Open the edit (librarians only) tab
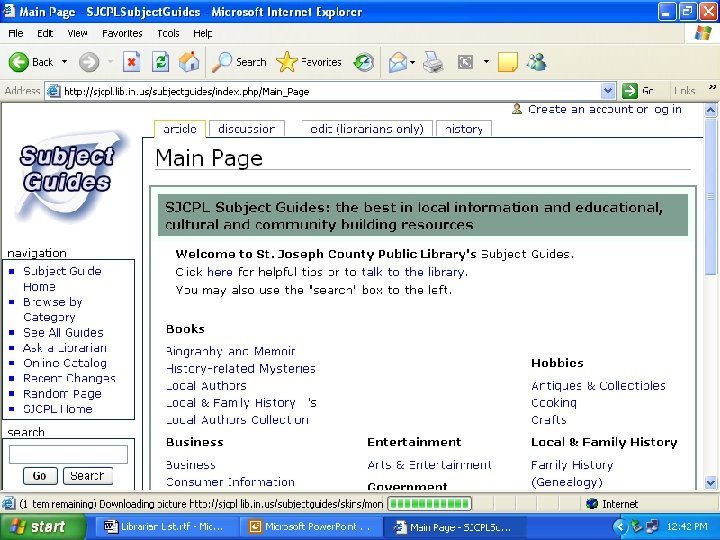This screenshot has width=720, height=540. point(367,129)
